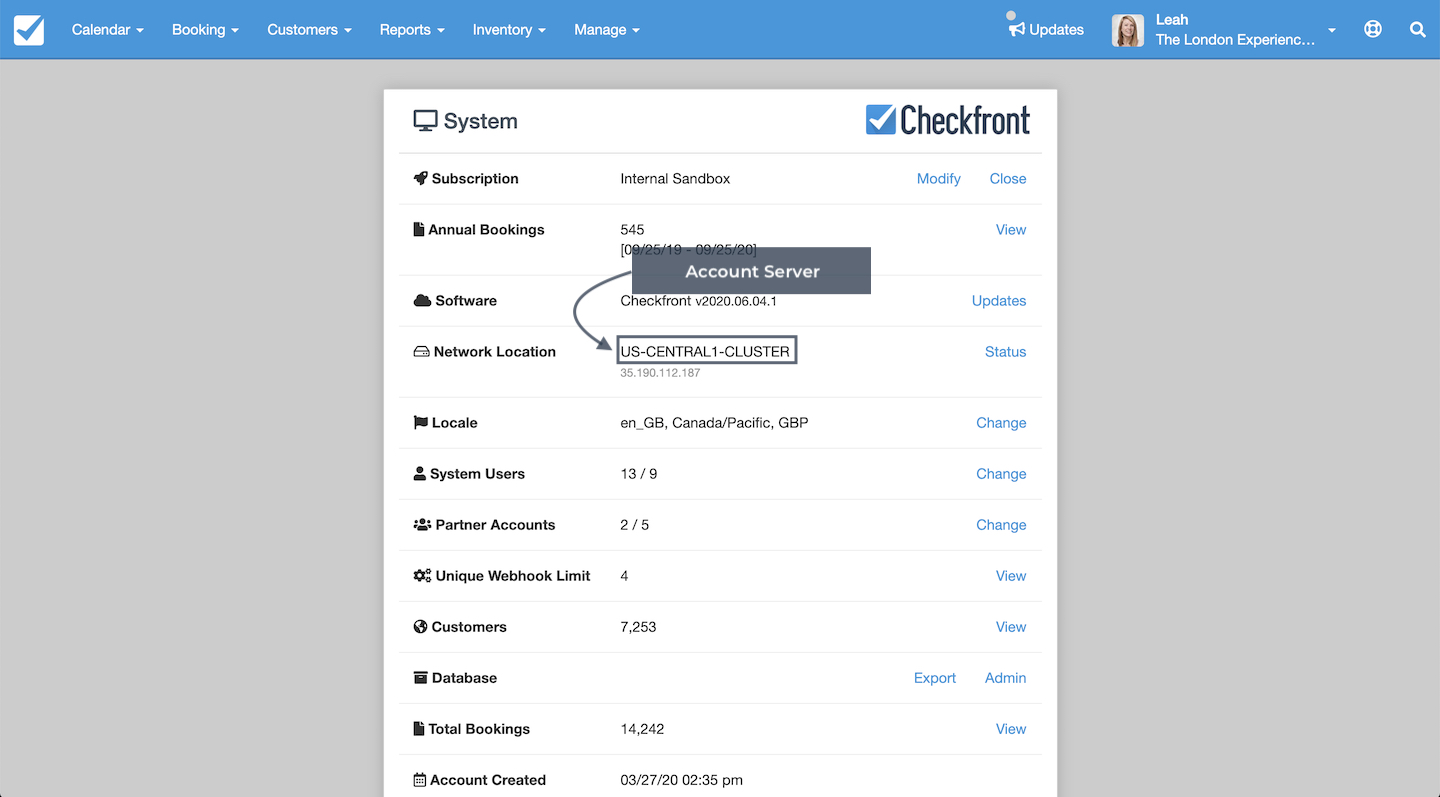Click the Checkfront checkmark home logo
The width and height of the screenshot is (1440, 797).
click(x=29, y=30)
